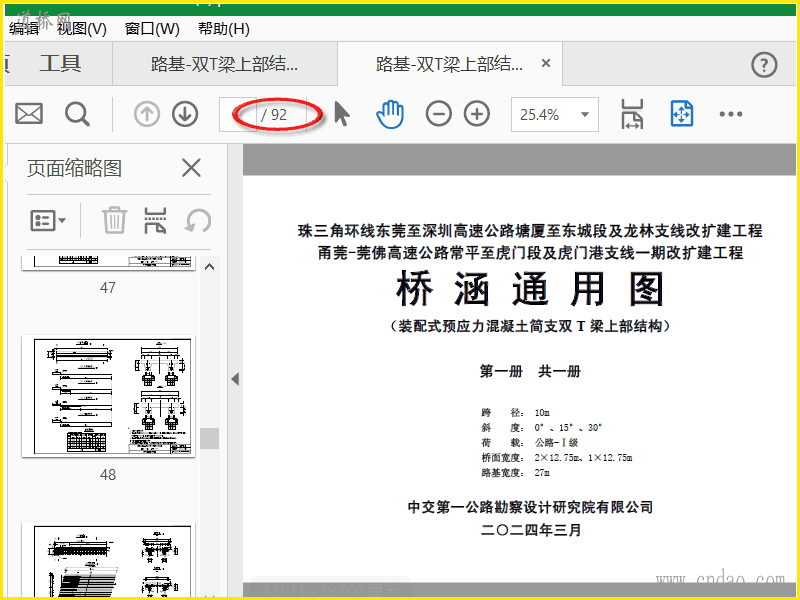The height and width of the screenshot is (600, 800).
Task: Switch to the 工具 tab
Action: click(x=60, y=64)
